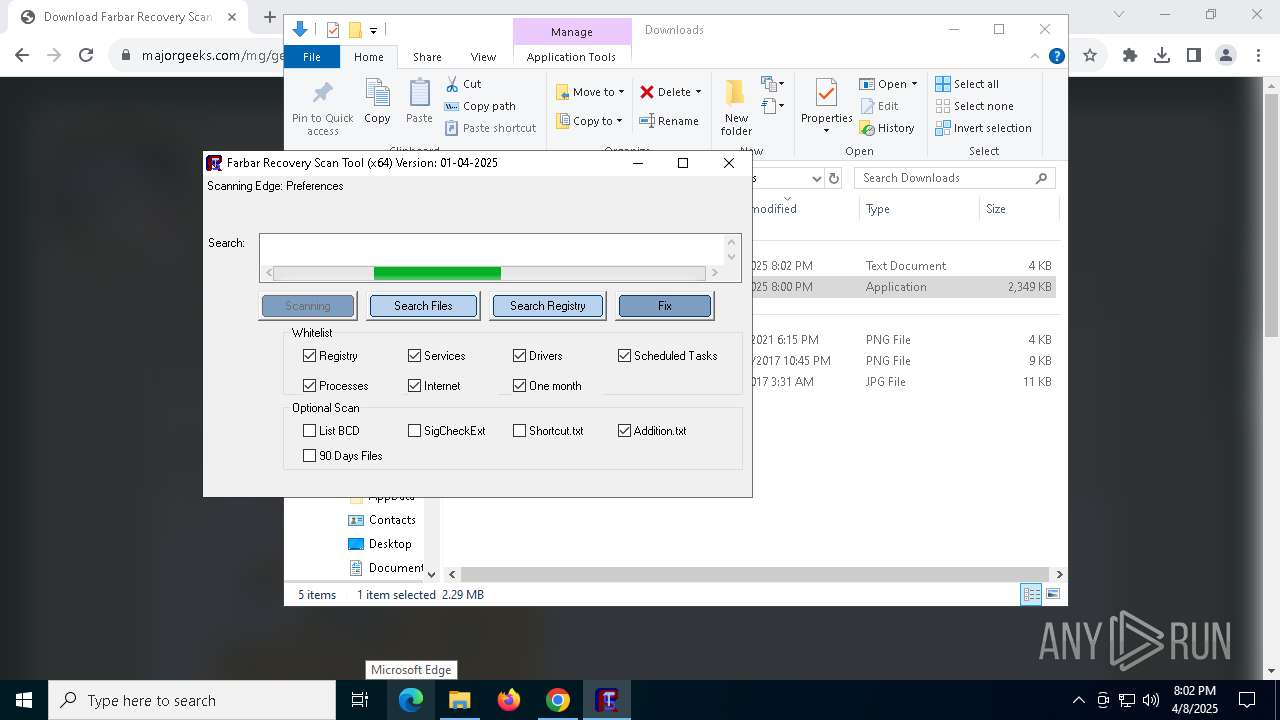Click Rename in the Organize group

tap(669, 121)
